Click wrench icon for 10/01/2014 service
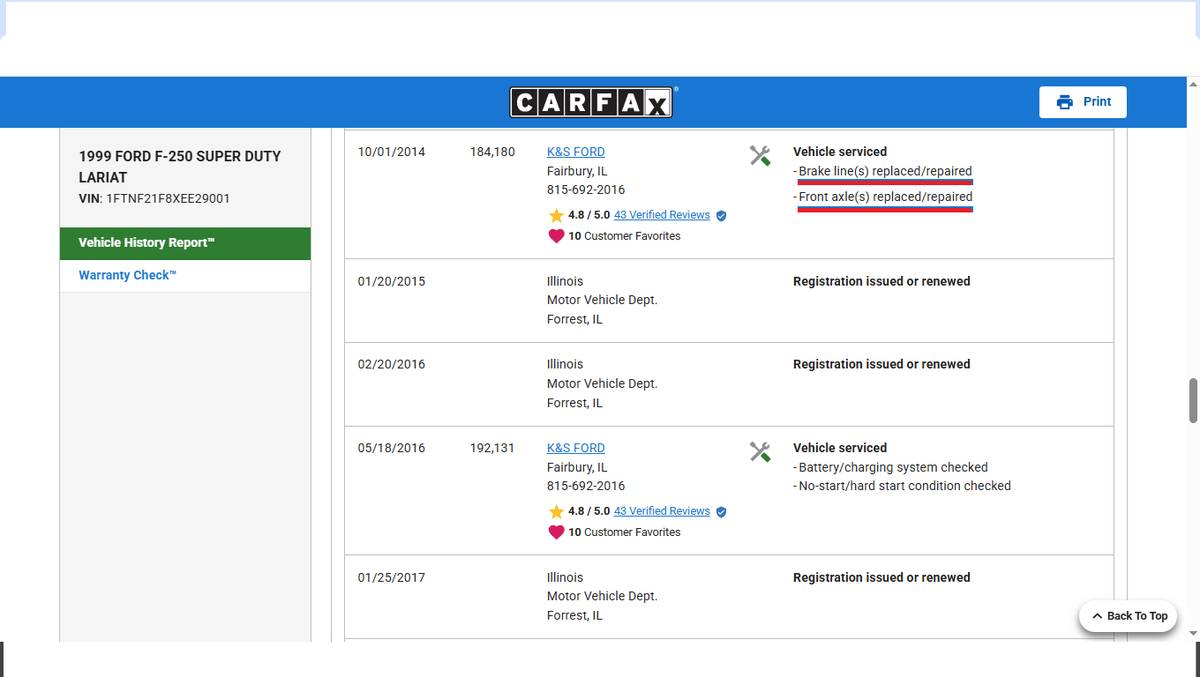 (760, 155)
